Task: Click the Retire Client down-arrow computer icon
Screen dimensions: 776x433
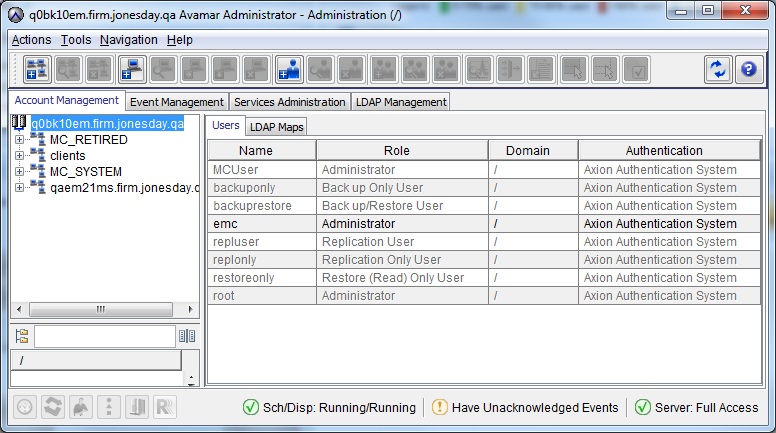Action: pos(225,69)
